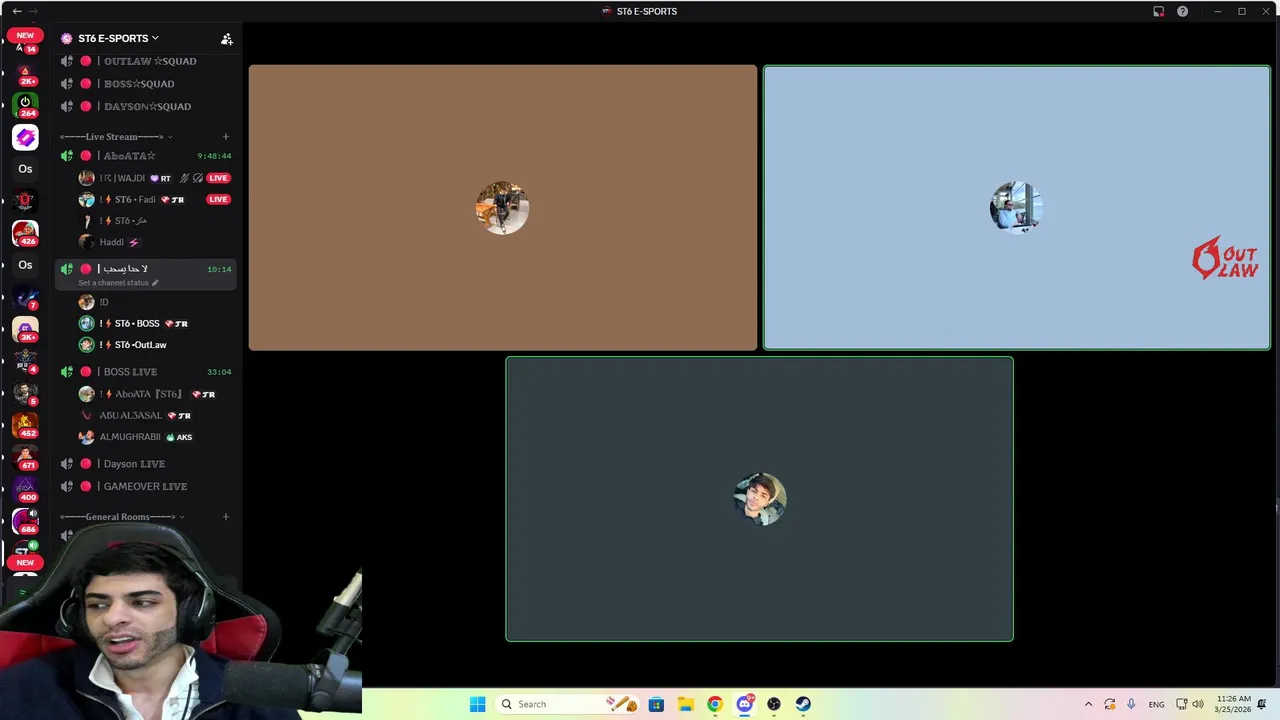
Task: Click the avatar in the dark-gray tile
Action: (x=760, y=499)
